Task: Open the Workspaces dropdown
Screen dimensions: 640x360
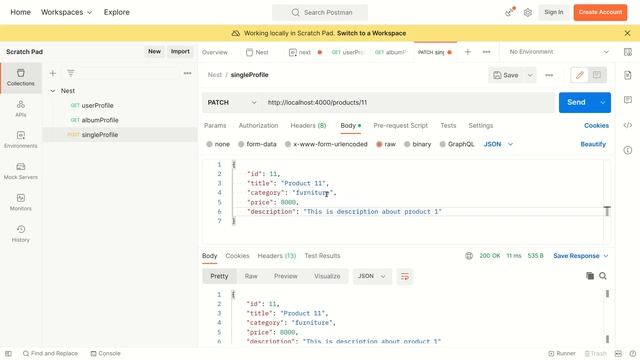Action: [x=66, y=12]
